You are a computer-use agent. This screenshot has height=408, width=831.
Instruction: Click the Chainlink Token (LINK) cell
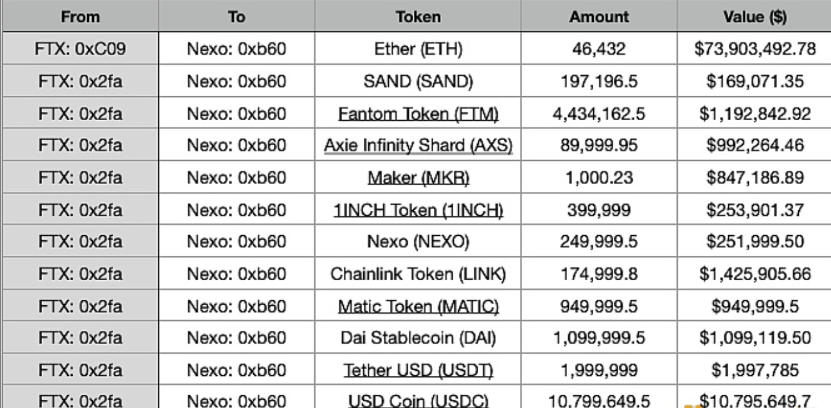tap(418, 274)
